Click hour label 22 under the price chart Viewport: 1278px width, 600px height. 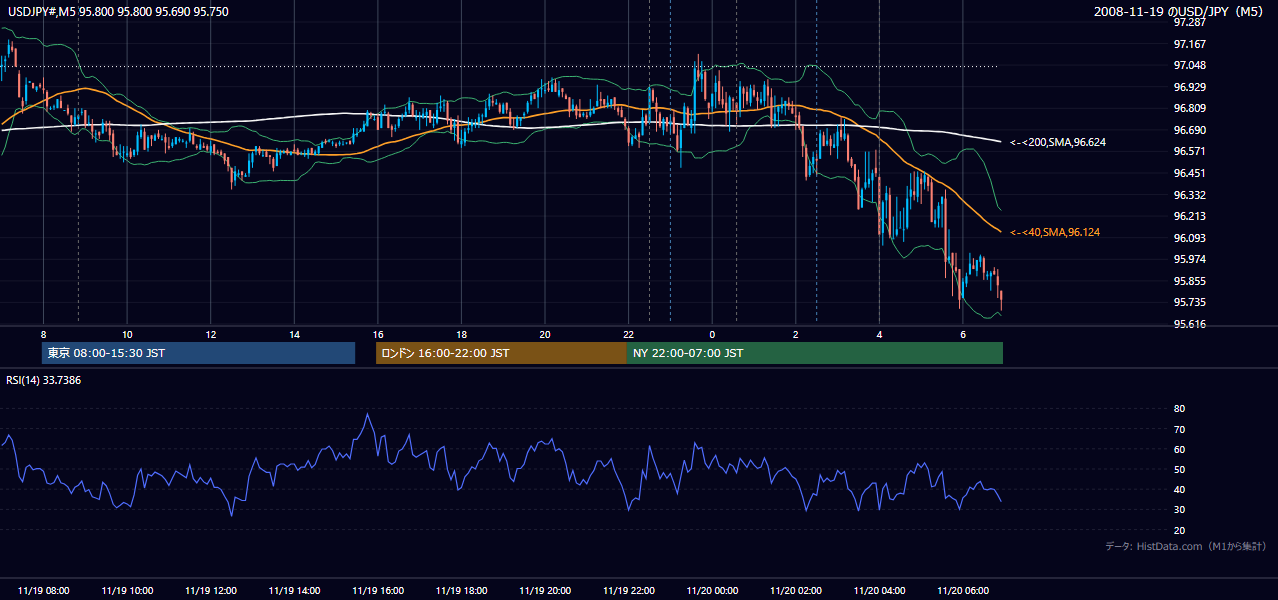(x=629, y=334)
